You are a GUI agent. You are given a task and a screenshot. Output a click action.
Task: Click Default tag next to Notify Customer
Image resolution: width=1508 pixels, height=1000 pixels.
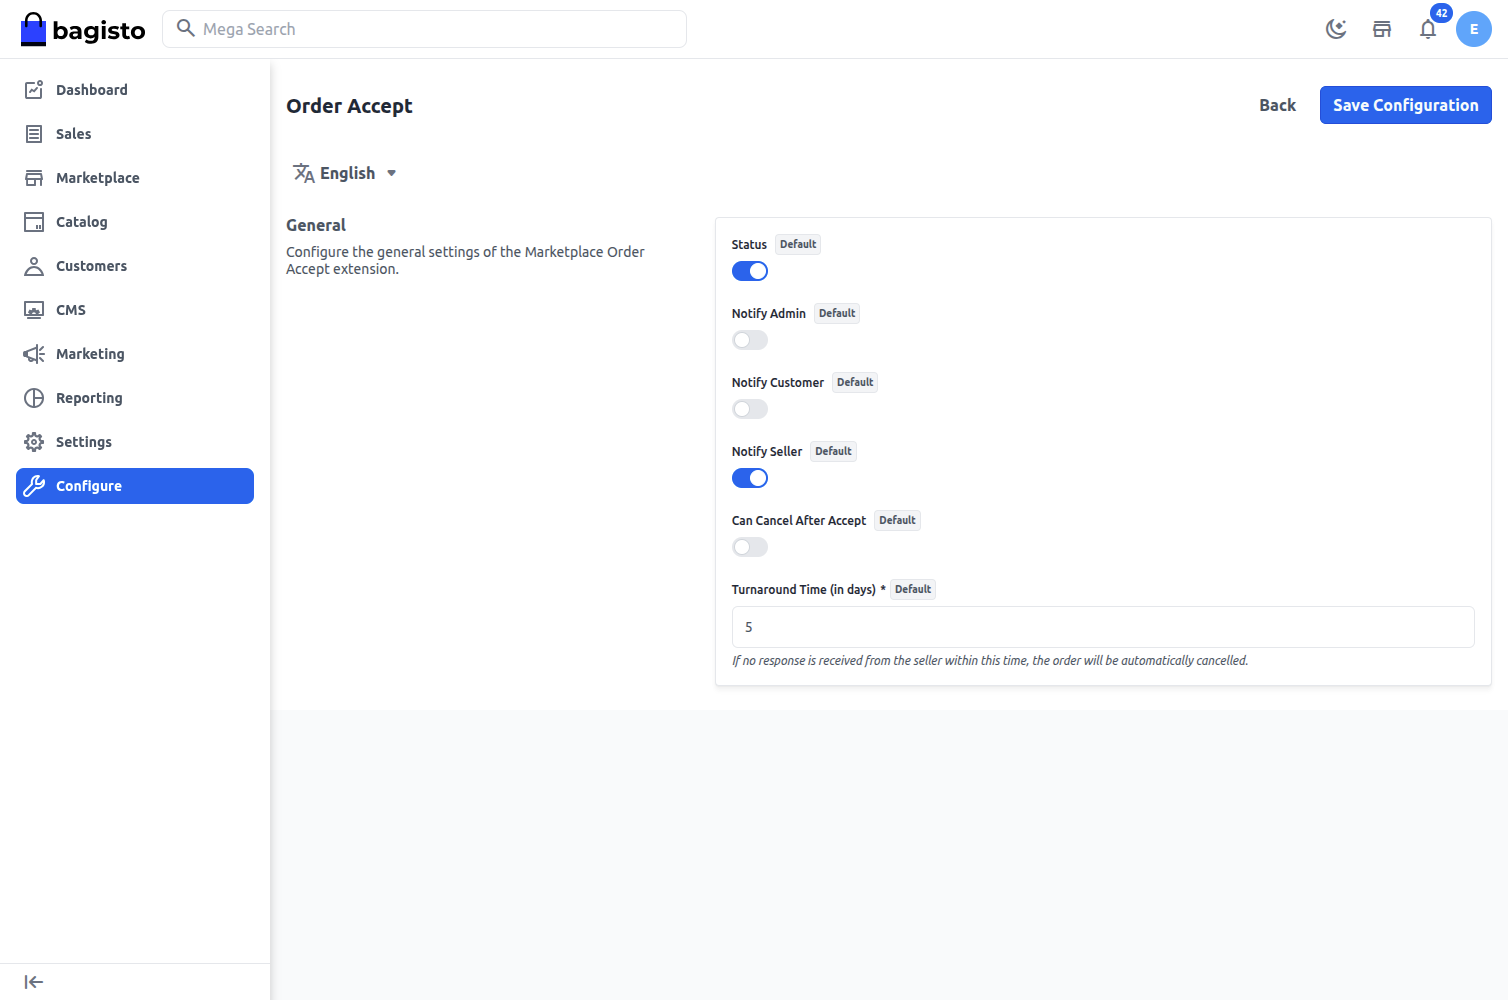pyautogui.click(x=855, y=382)
